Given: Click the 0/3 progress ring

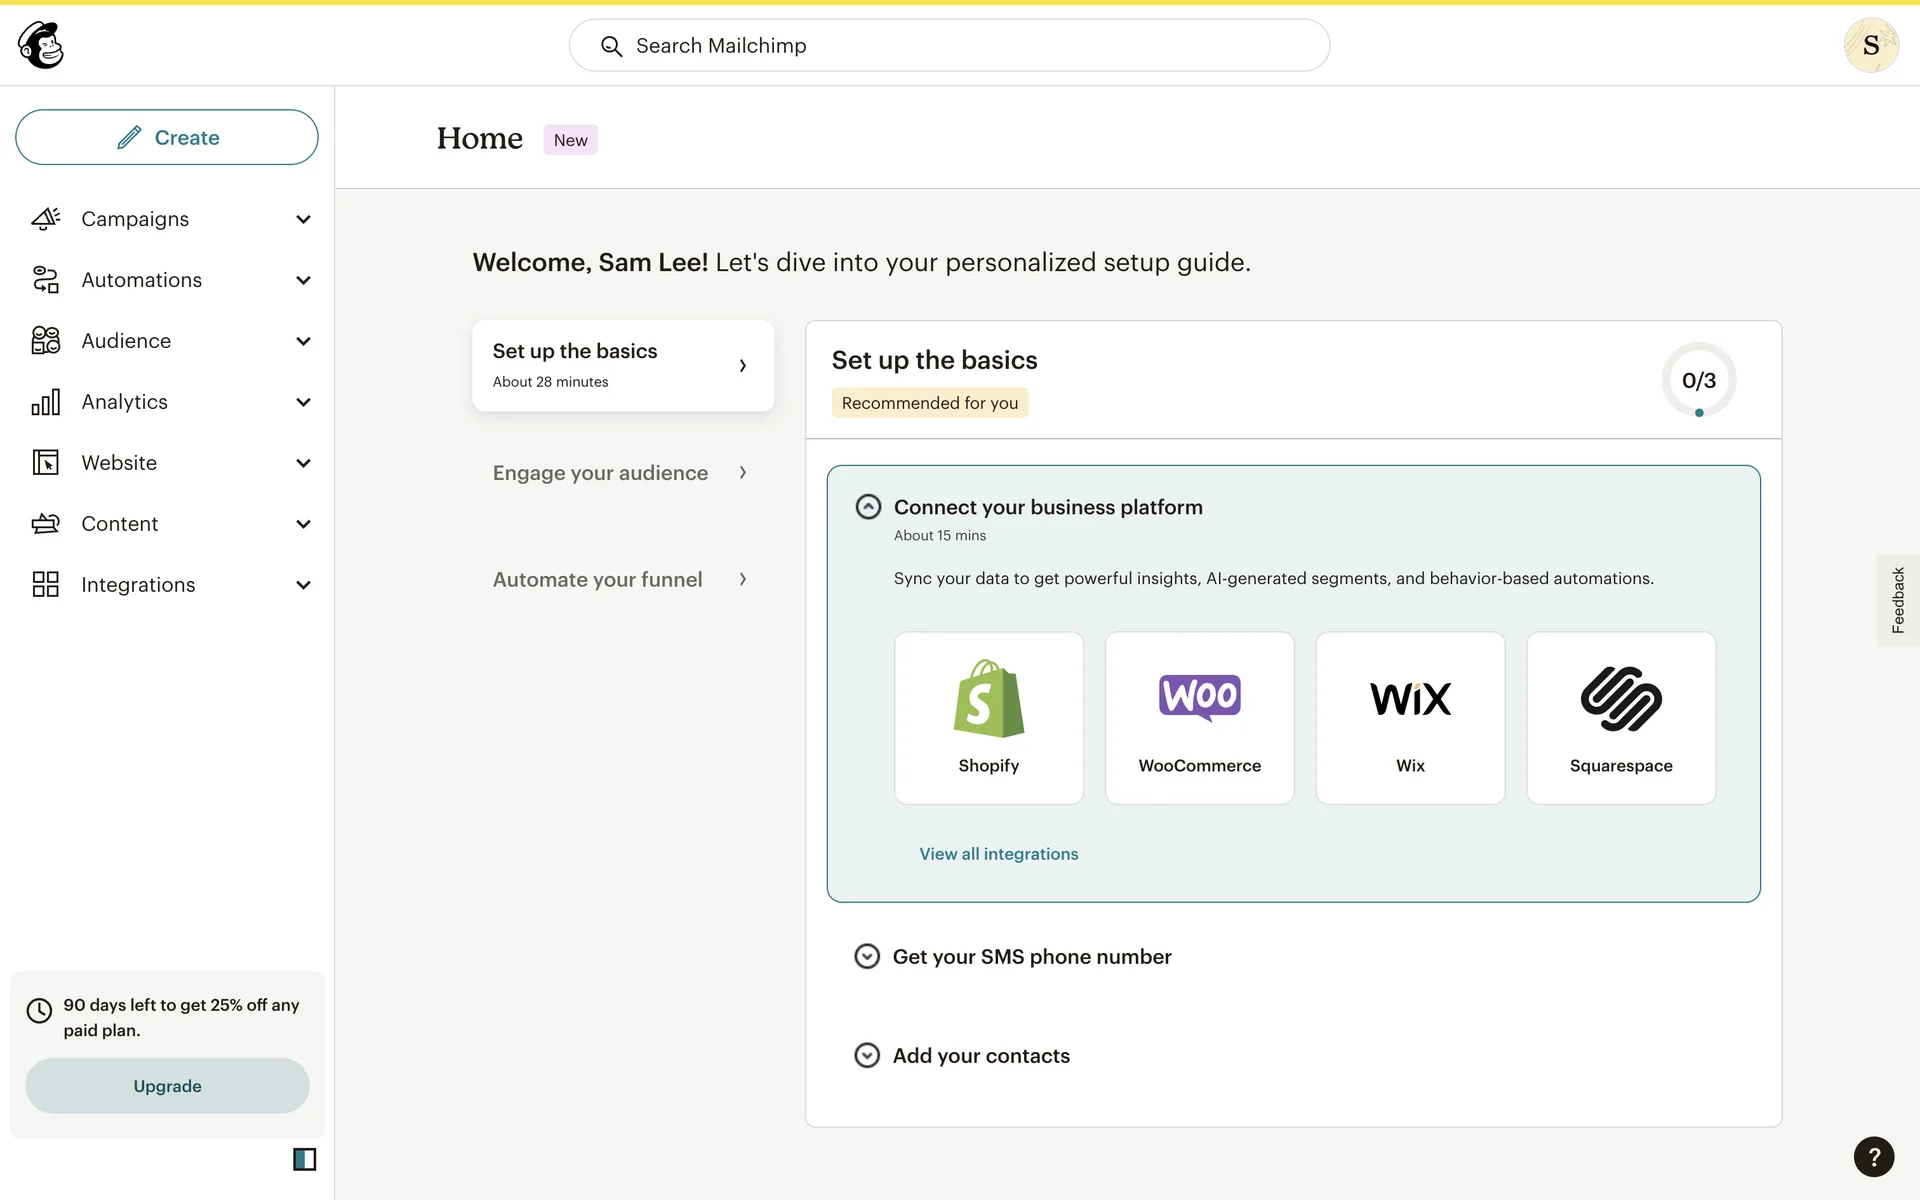Looking at the screenshot, I should [x=1698, y=380].
